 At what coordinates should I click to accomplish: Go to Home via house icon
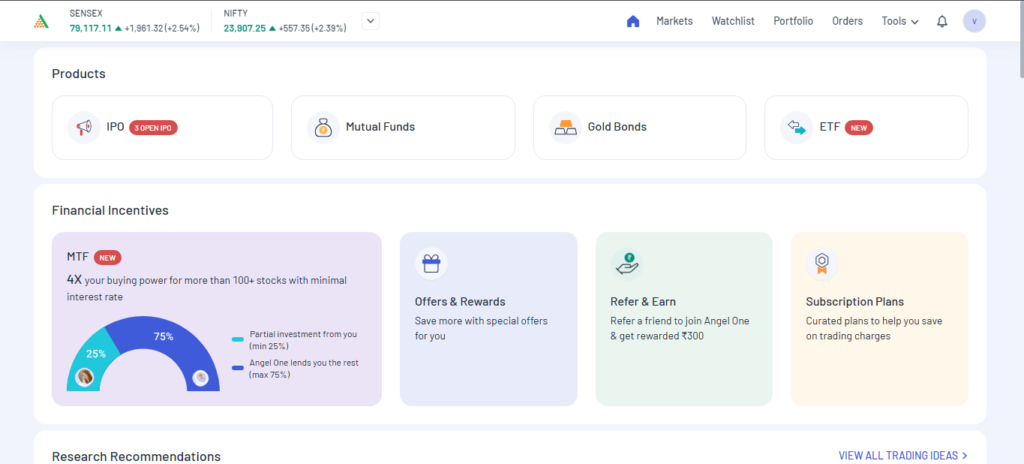coord(633,22)
